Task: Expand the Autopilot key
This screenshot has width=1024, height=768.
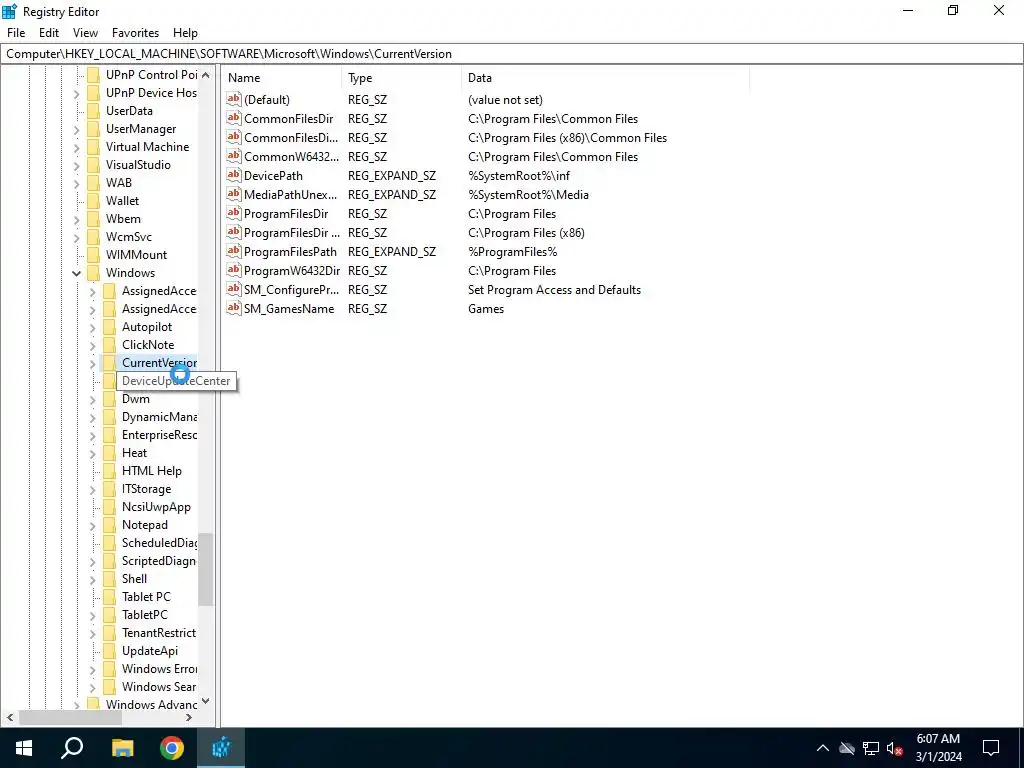Action: click(92, 327)
